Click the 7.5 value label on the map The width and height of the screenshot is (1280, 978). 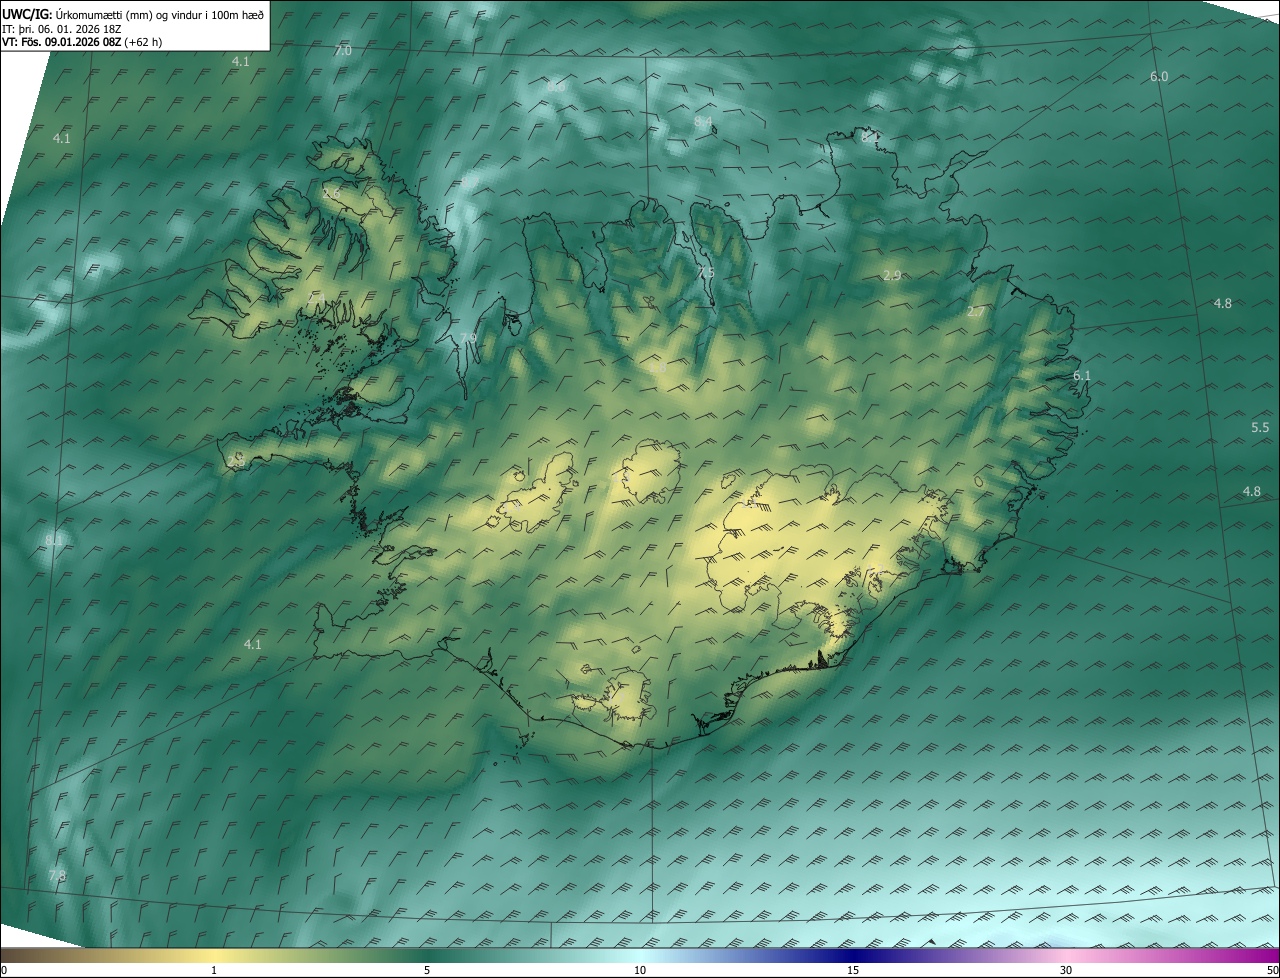click(x=706, y=272)
